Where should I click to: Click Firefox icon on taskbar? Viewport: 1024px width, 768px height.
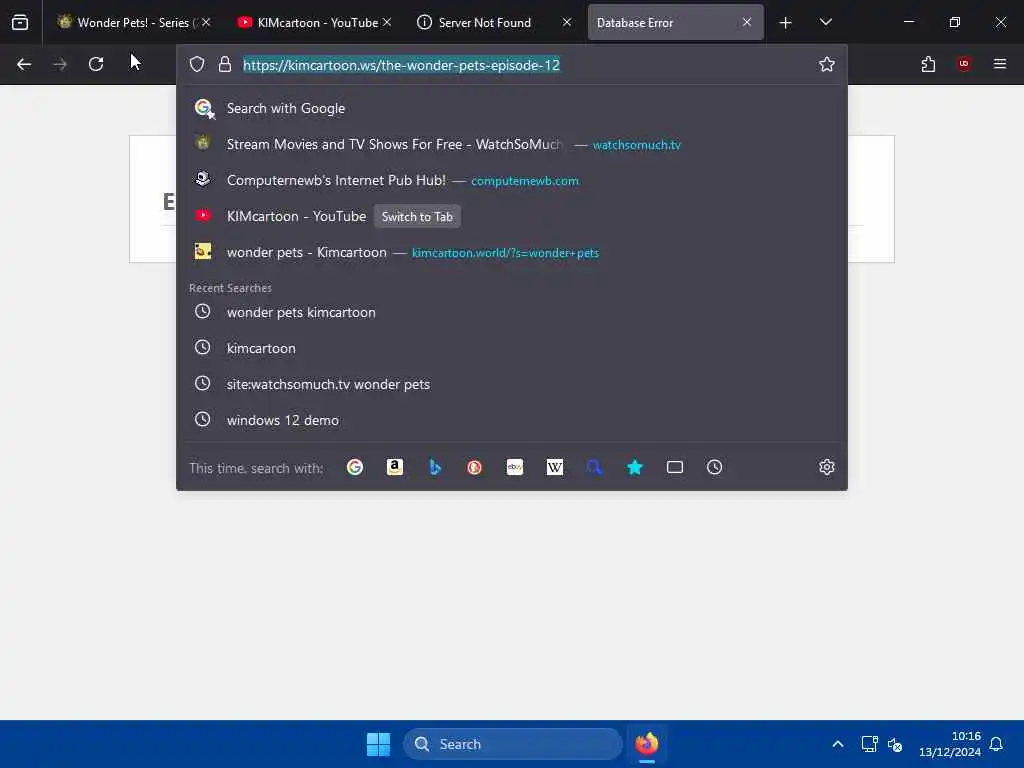point(647,744)
